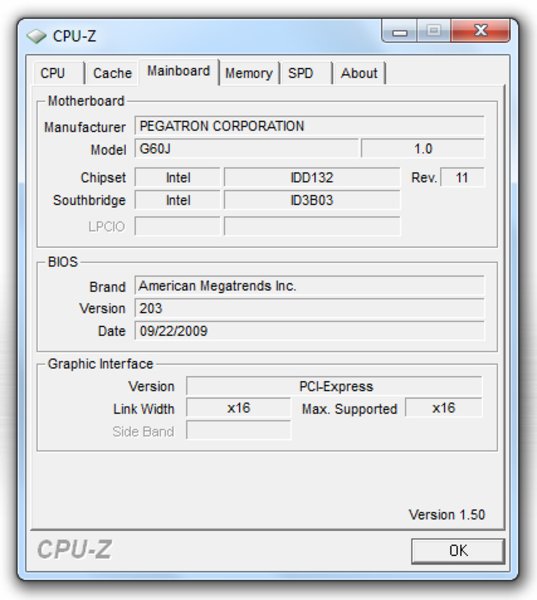Open the Cache tab
The width and height of the screenshot is (537, 600).
pyautogui.click(x=112, y=73)
